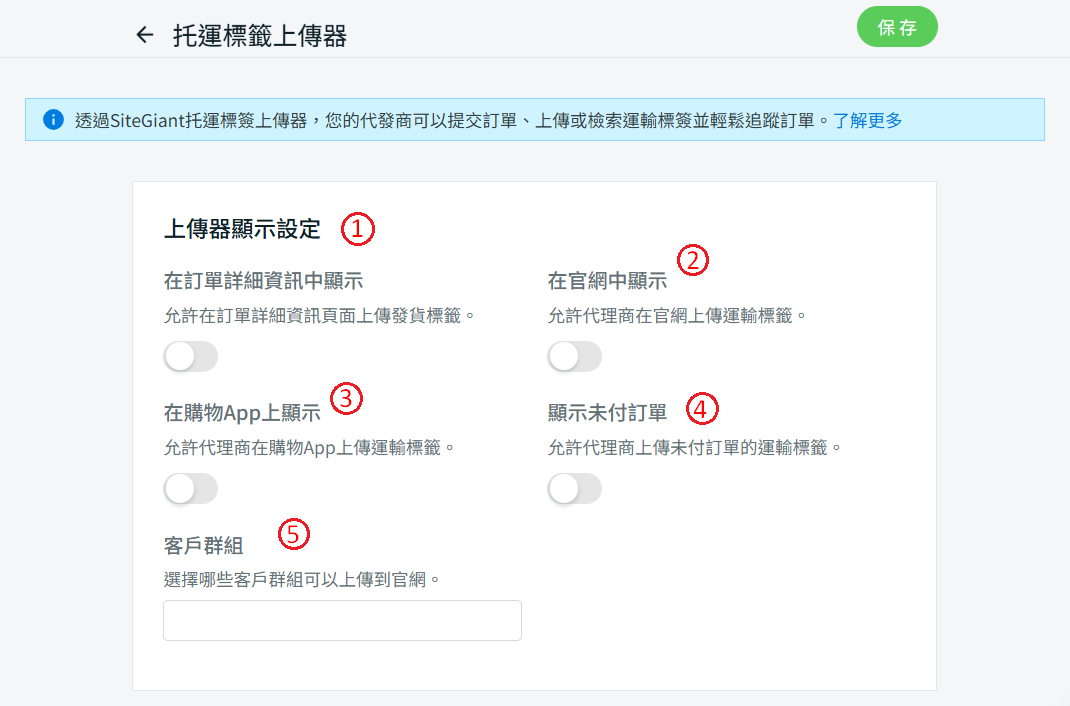Click the SiteGiant info banner text
The image size is (1070, 706).
(x=450, y=121)
